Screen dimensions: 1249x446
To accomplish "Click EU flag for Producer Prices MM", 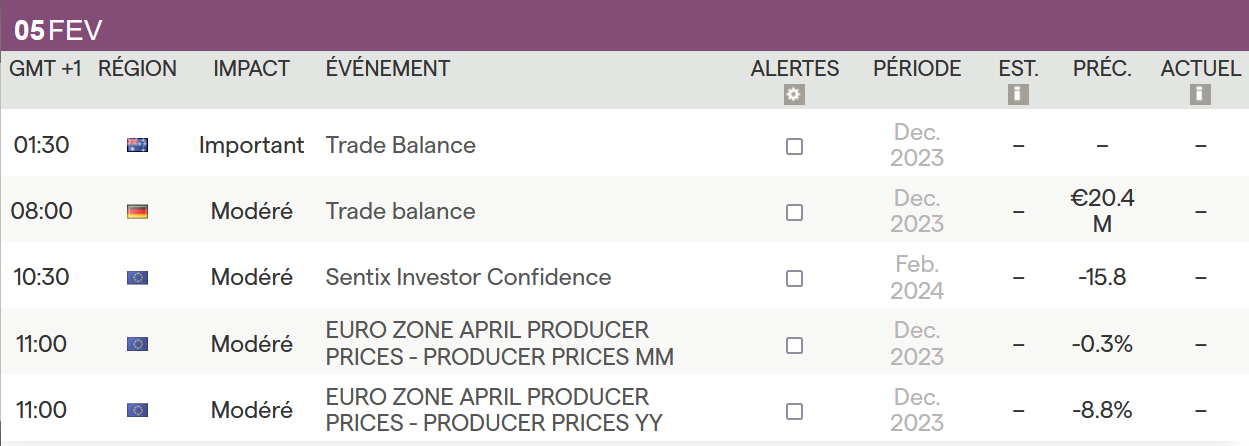I will point(137,344).
